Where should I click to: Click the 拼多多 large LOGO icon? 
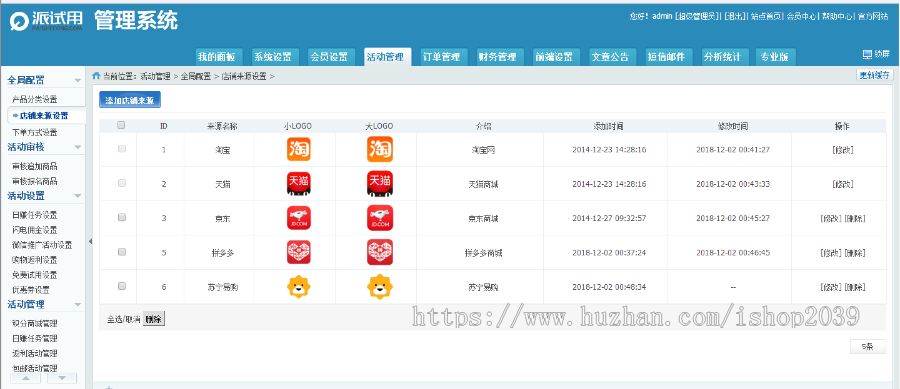(x=380, y=252)
